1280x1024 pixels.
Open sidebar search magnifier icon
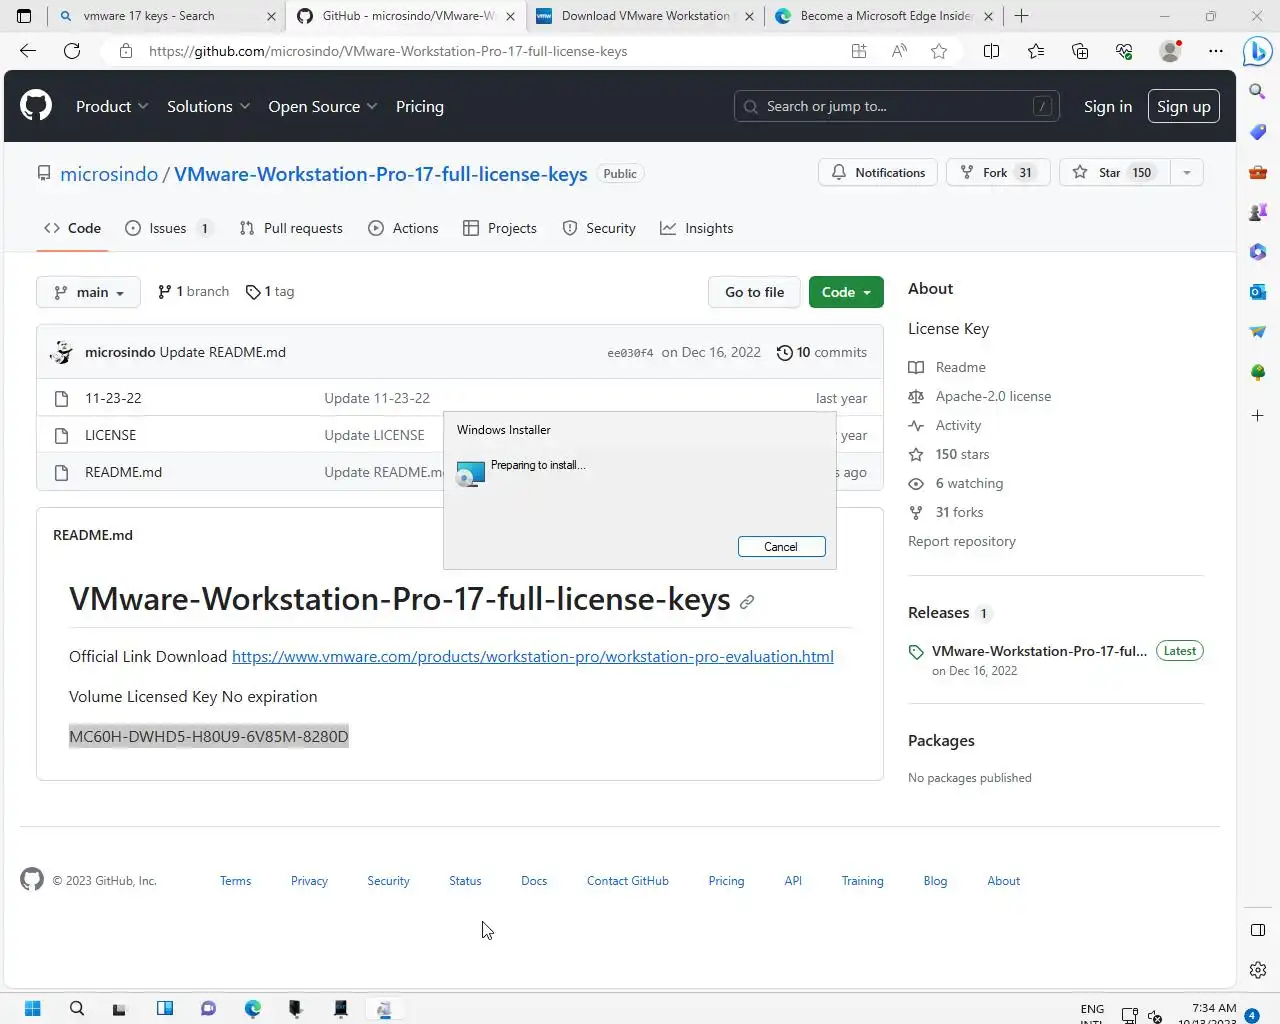(1258, 91)
